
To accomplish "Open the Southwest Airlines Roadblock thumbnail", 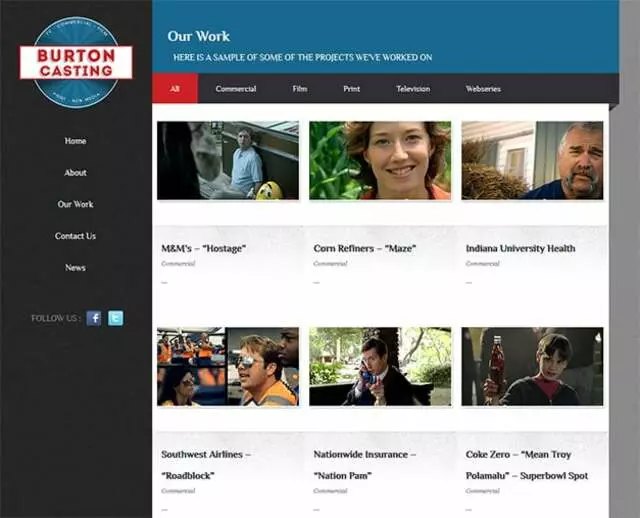I will point(228,367).
